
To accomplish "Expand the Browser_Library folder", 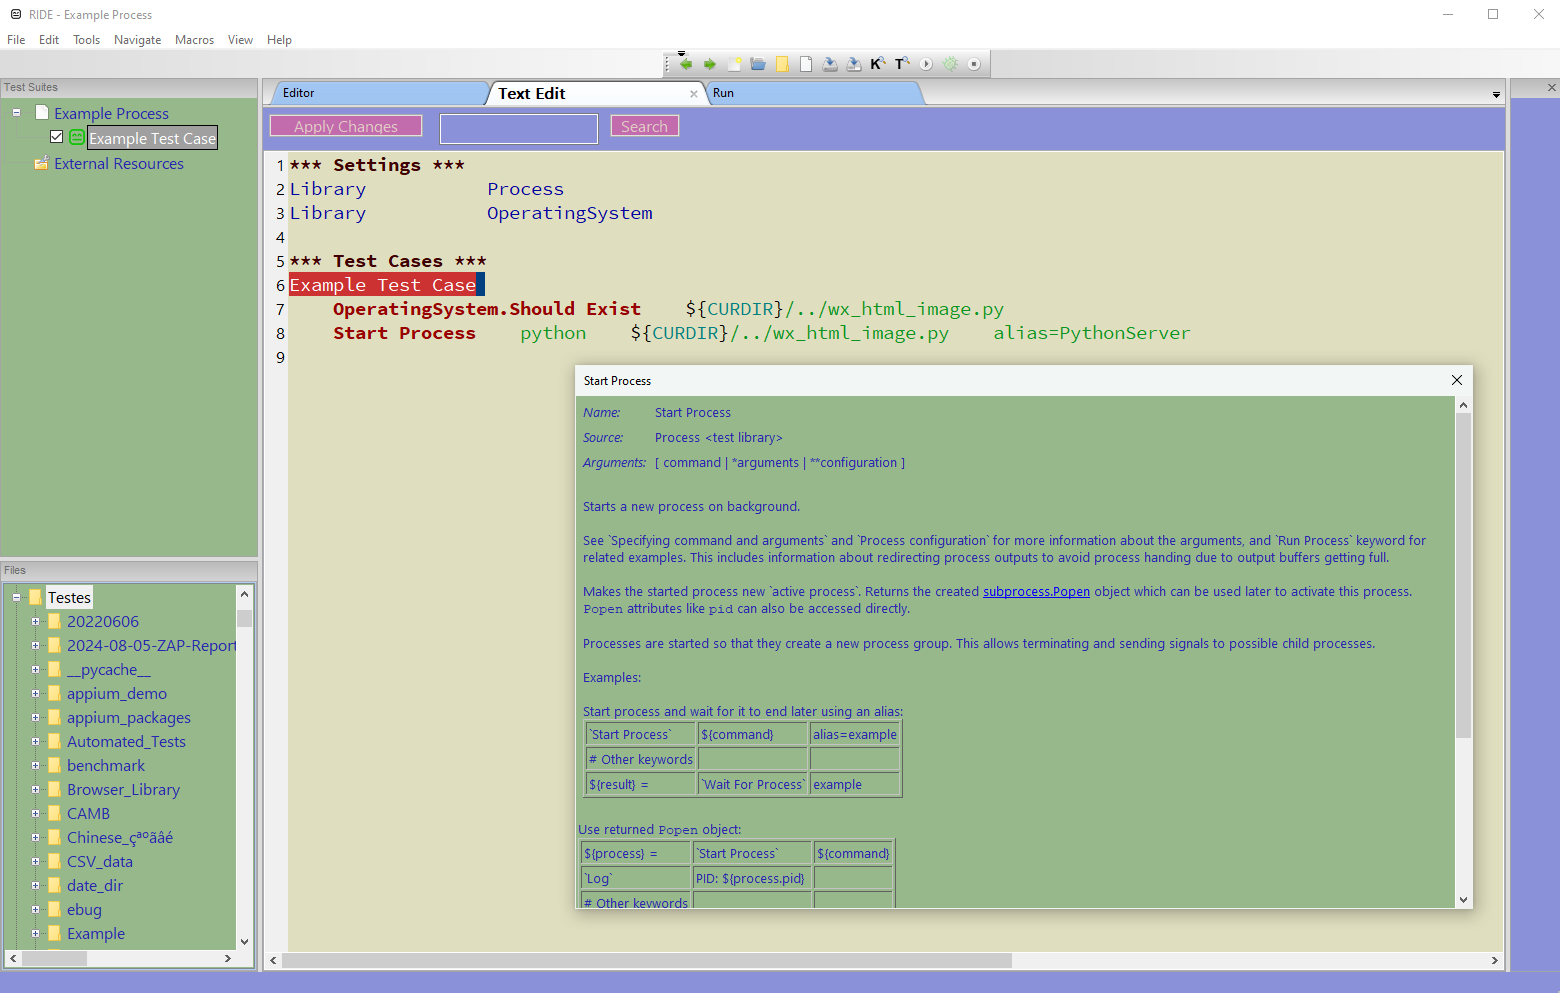I will point(35,789).
